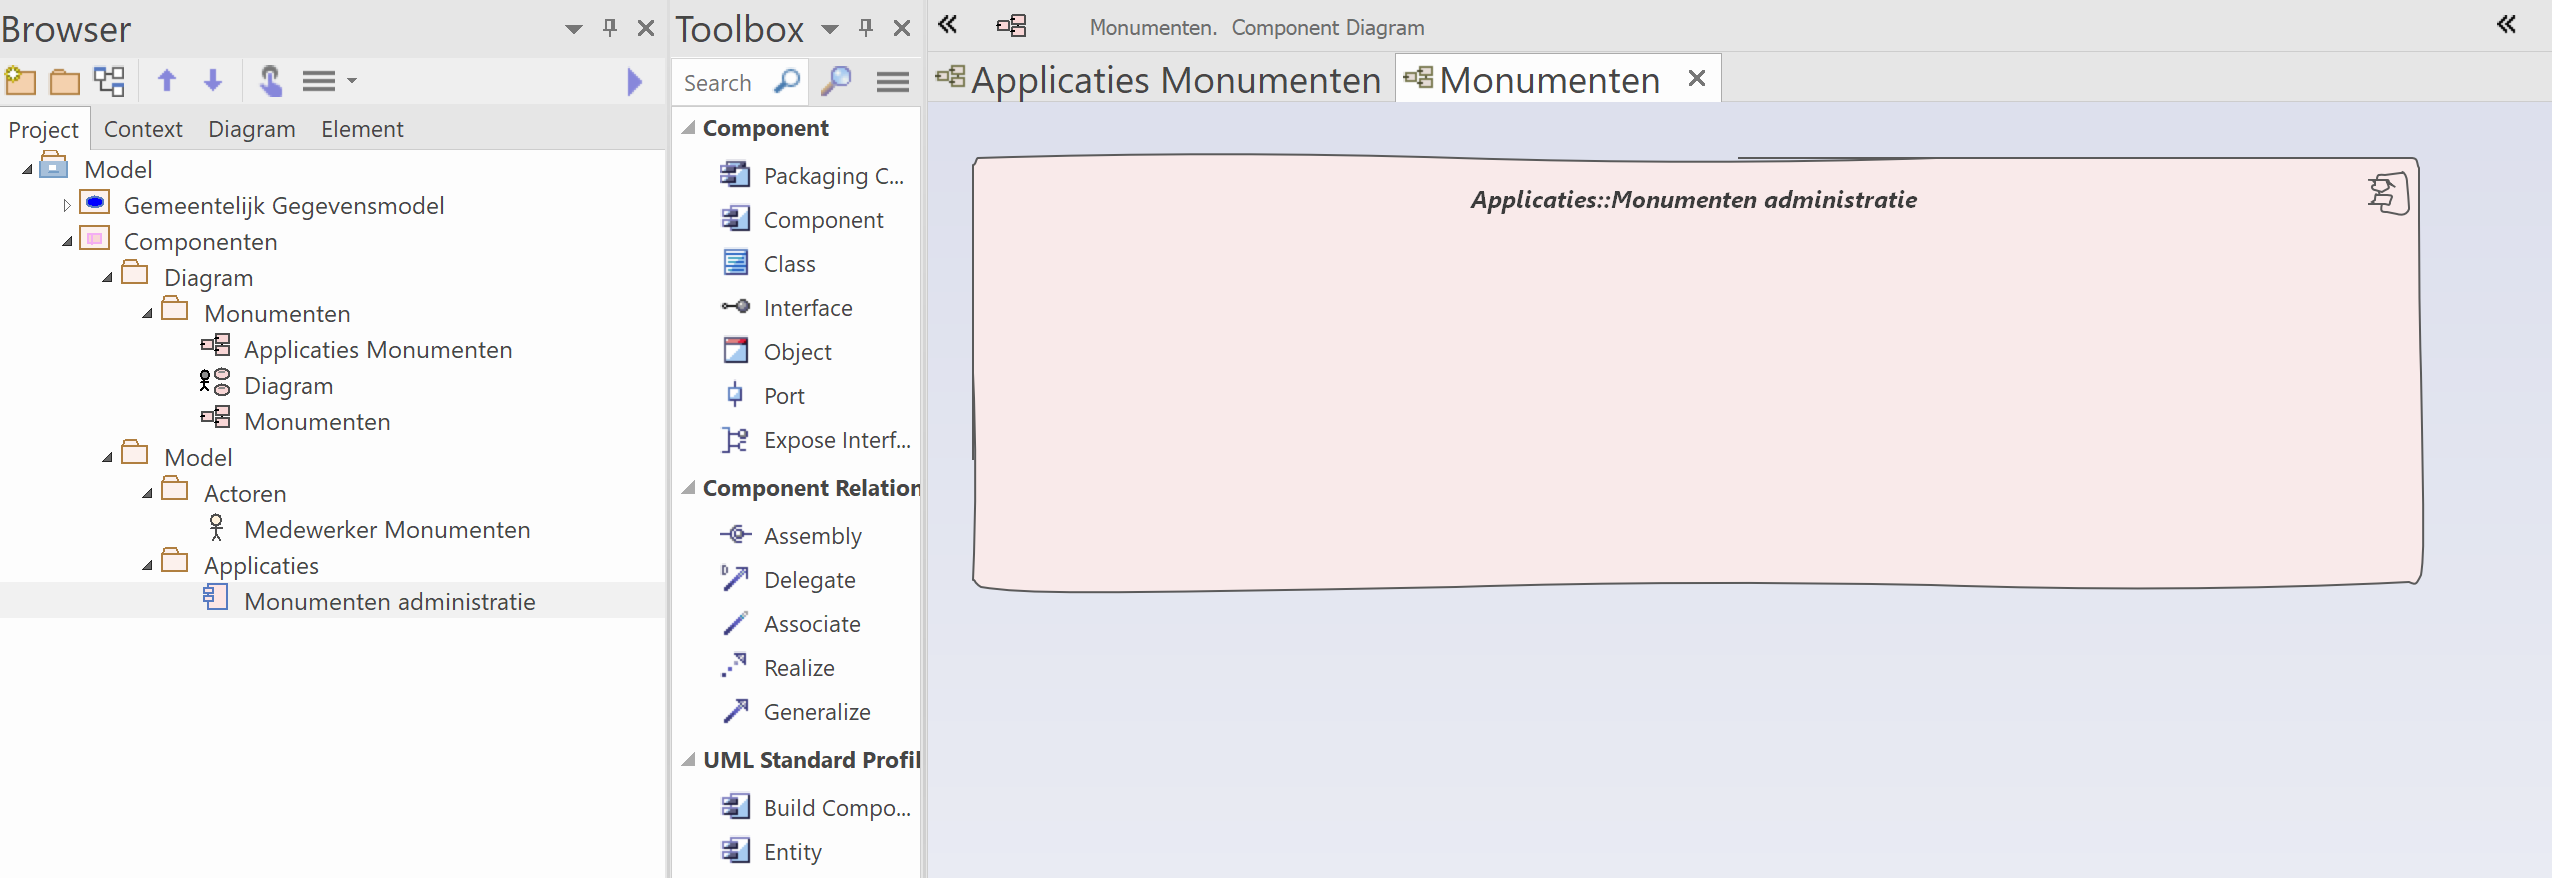Select the Port tool in Toolbox
The image size is (2552, 878).
(783, 396)
